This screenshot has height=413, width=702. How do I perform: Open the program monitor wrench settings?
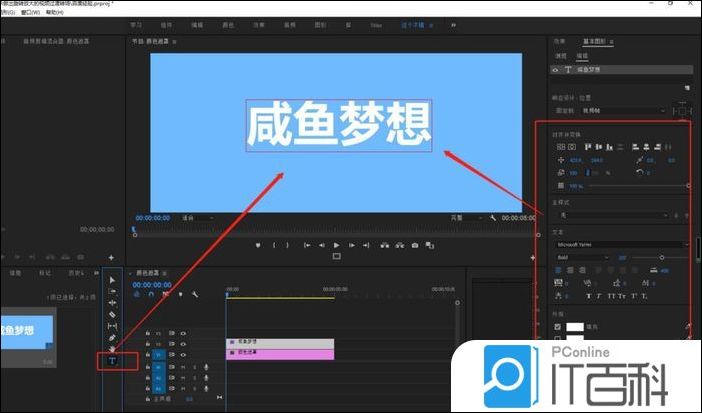(x=494, y=217)
